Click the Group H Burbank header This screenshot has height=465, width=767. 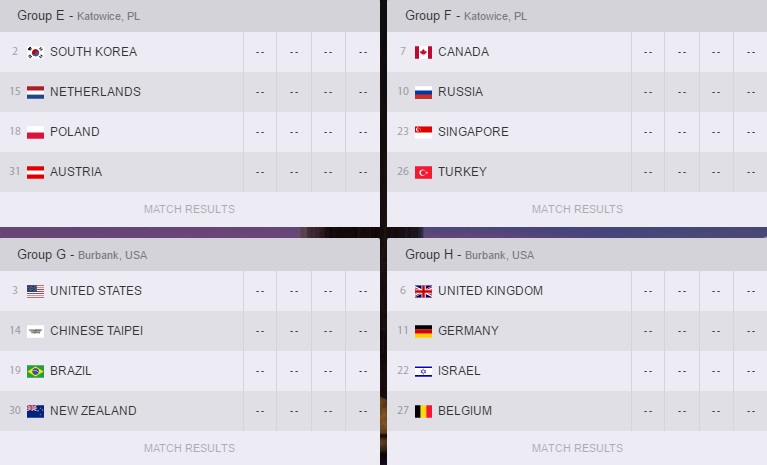click(x=469, y=255)
